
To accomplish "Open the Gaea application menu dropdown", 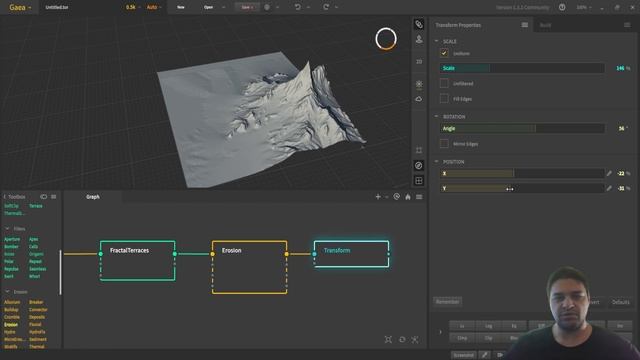I will [x=20, y=7].
